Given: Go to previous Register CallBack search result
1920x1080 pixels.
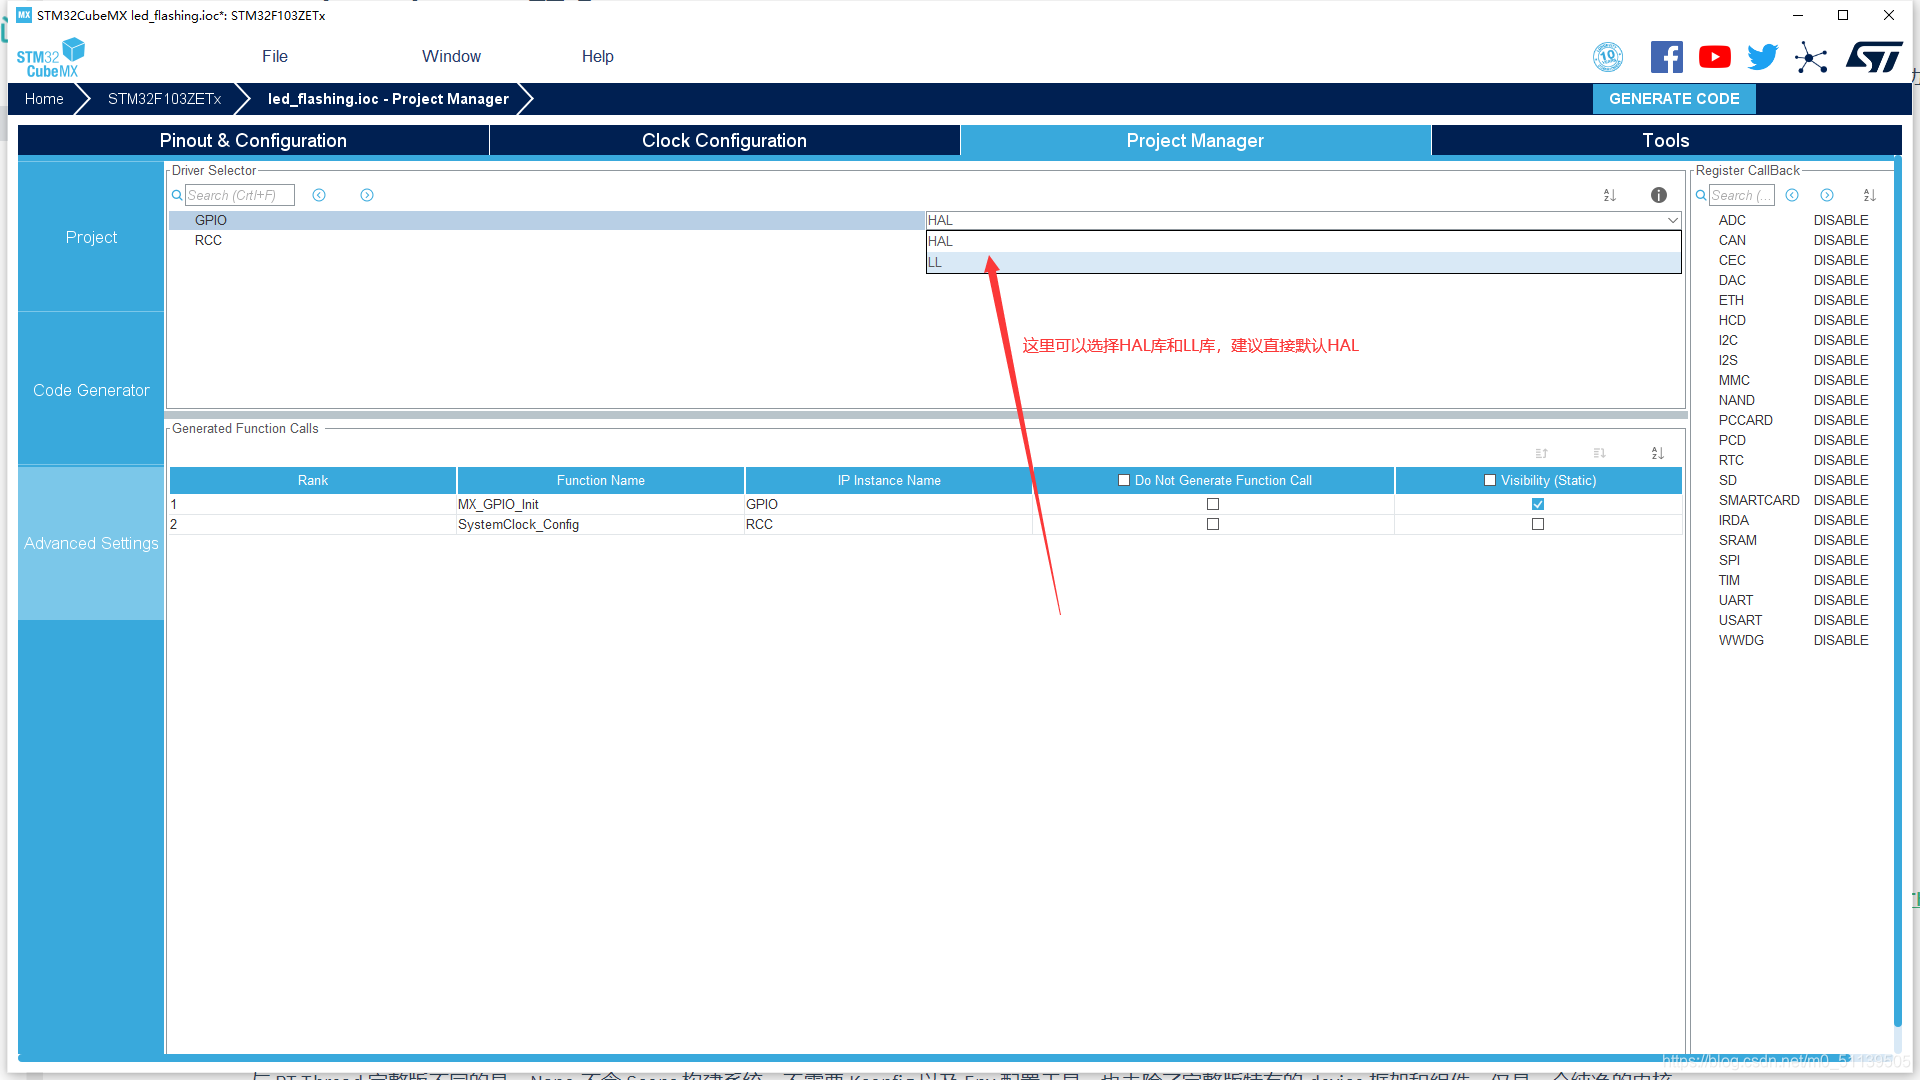Looking at the screenshot, I should point(1792,195).
